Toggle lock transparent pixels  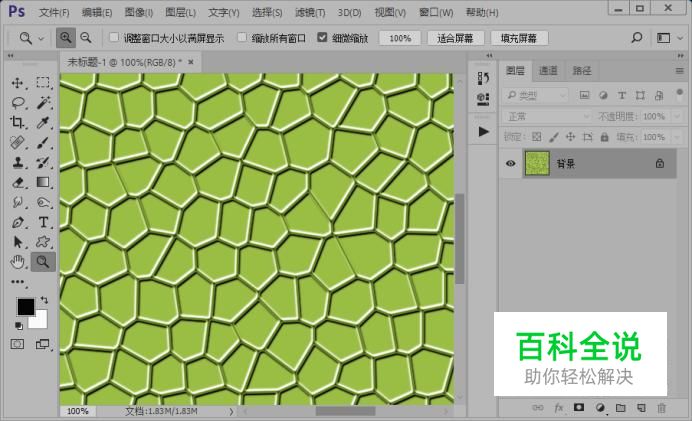pyautogui.click(x=536, y=137)
